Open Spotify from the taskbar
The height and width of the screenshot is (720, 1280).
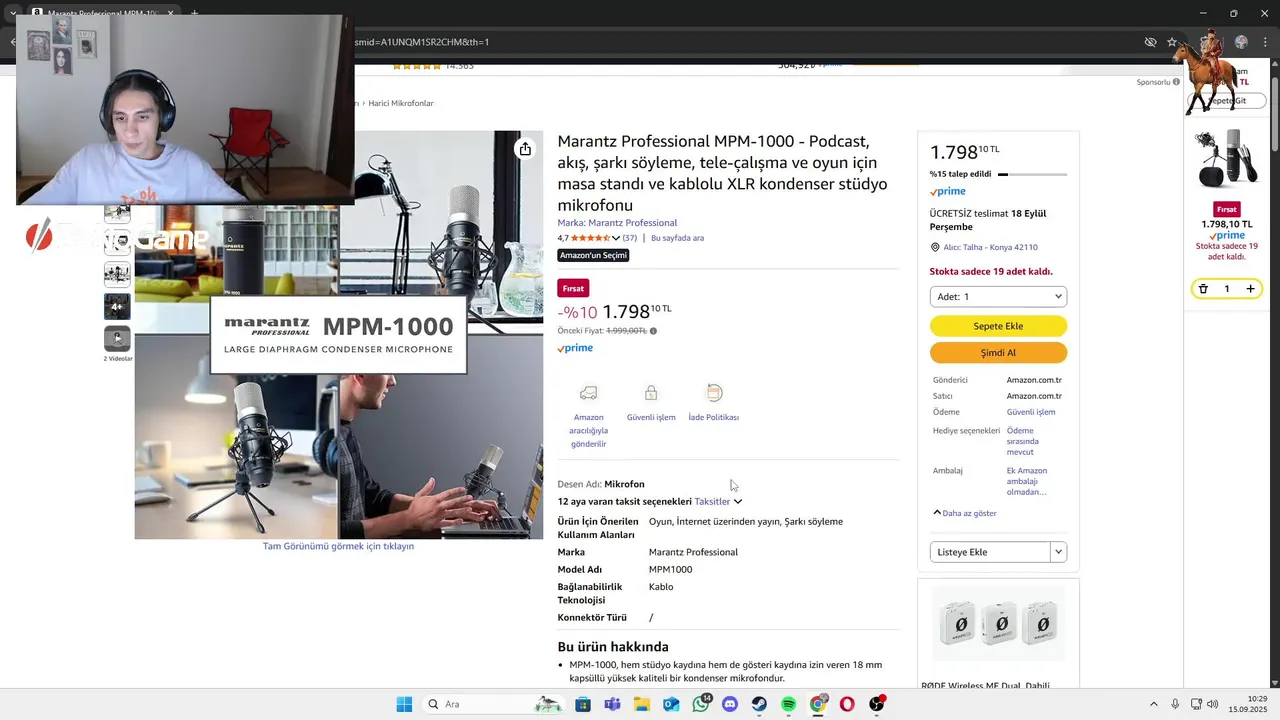pos(788,704)
